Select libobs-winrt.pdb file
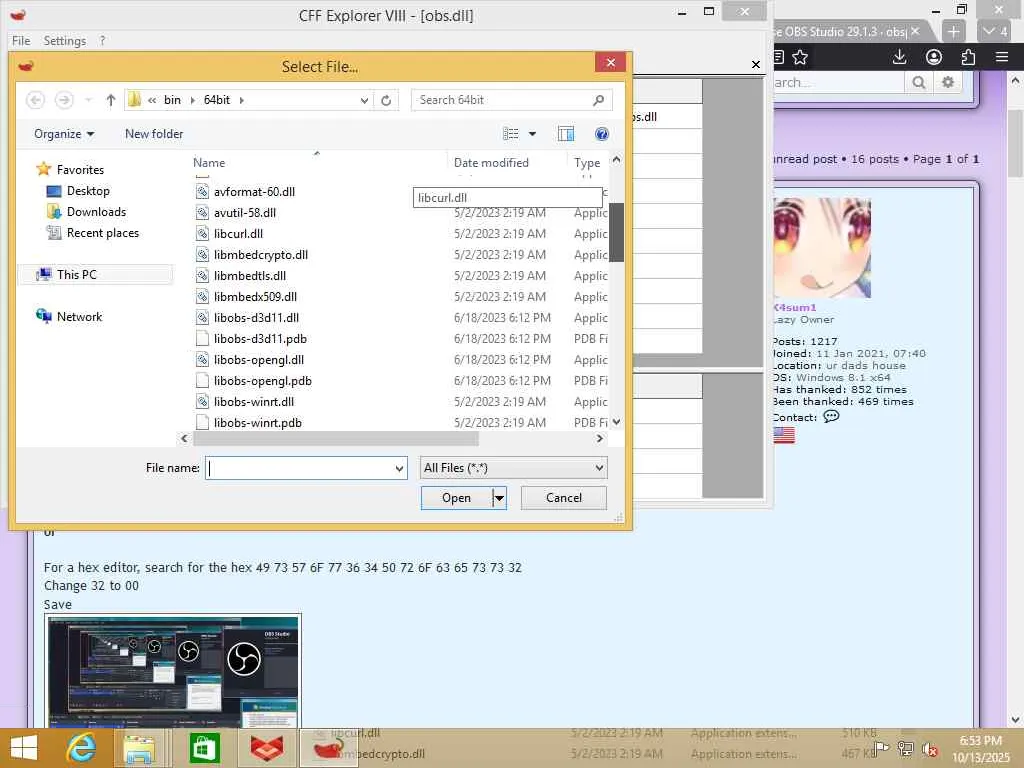The width and height of the screenshot is (1024, 768). pyautogui.click(x=257, y=423)
